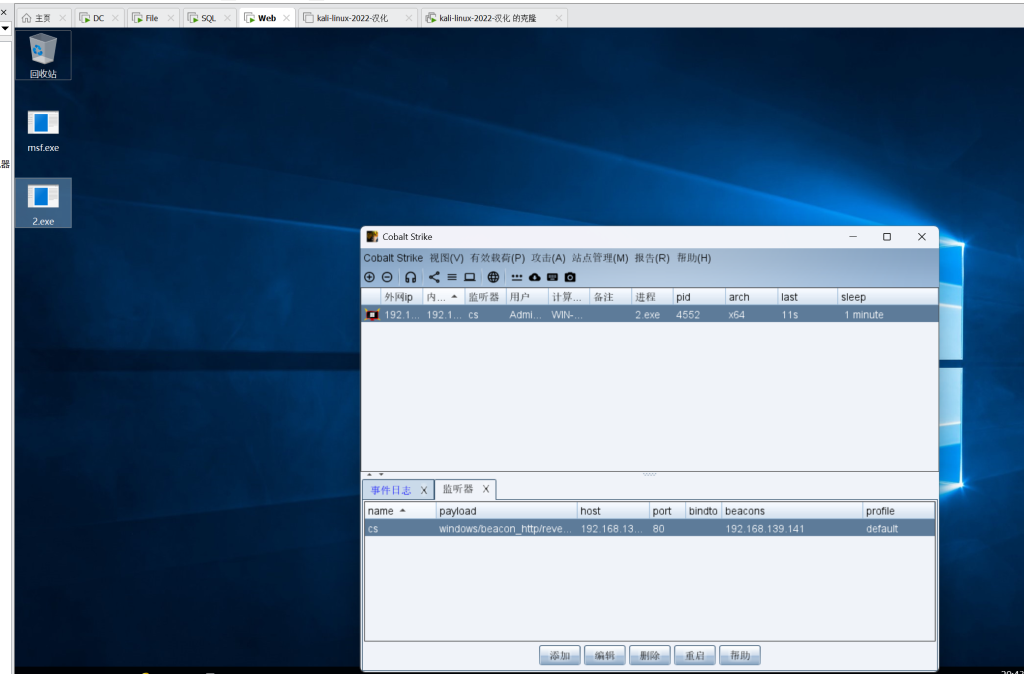Screen dimensions: 1024x674
Task: Close the 事件日志 tab
Action: [x=424, y=490]
